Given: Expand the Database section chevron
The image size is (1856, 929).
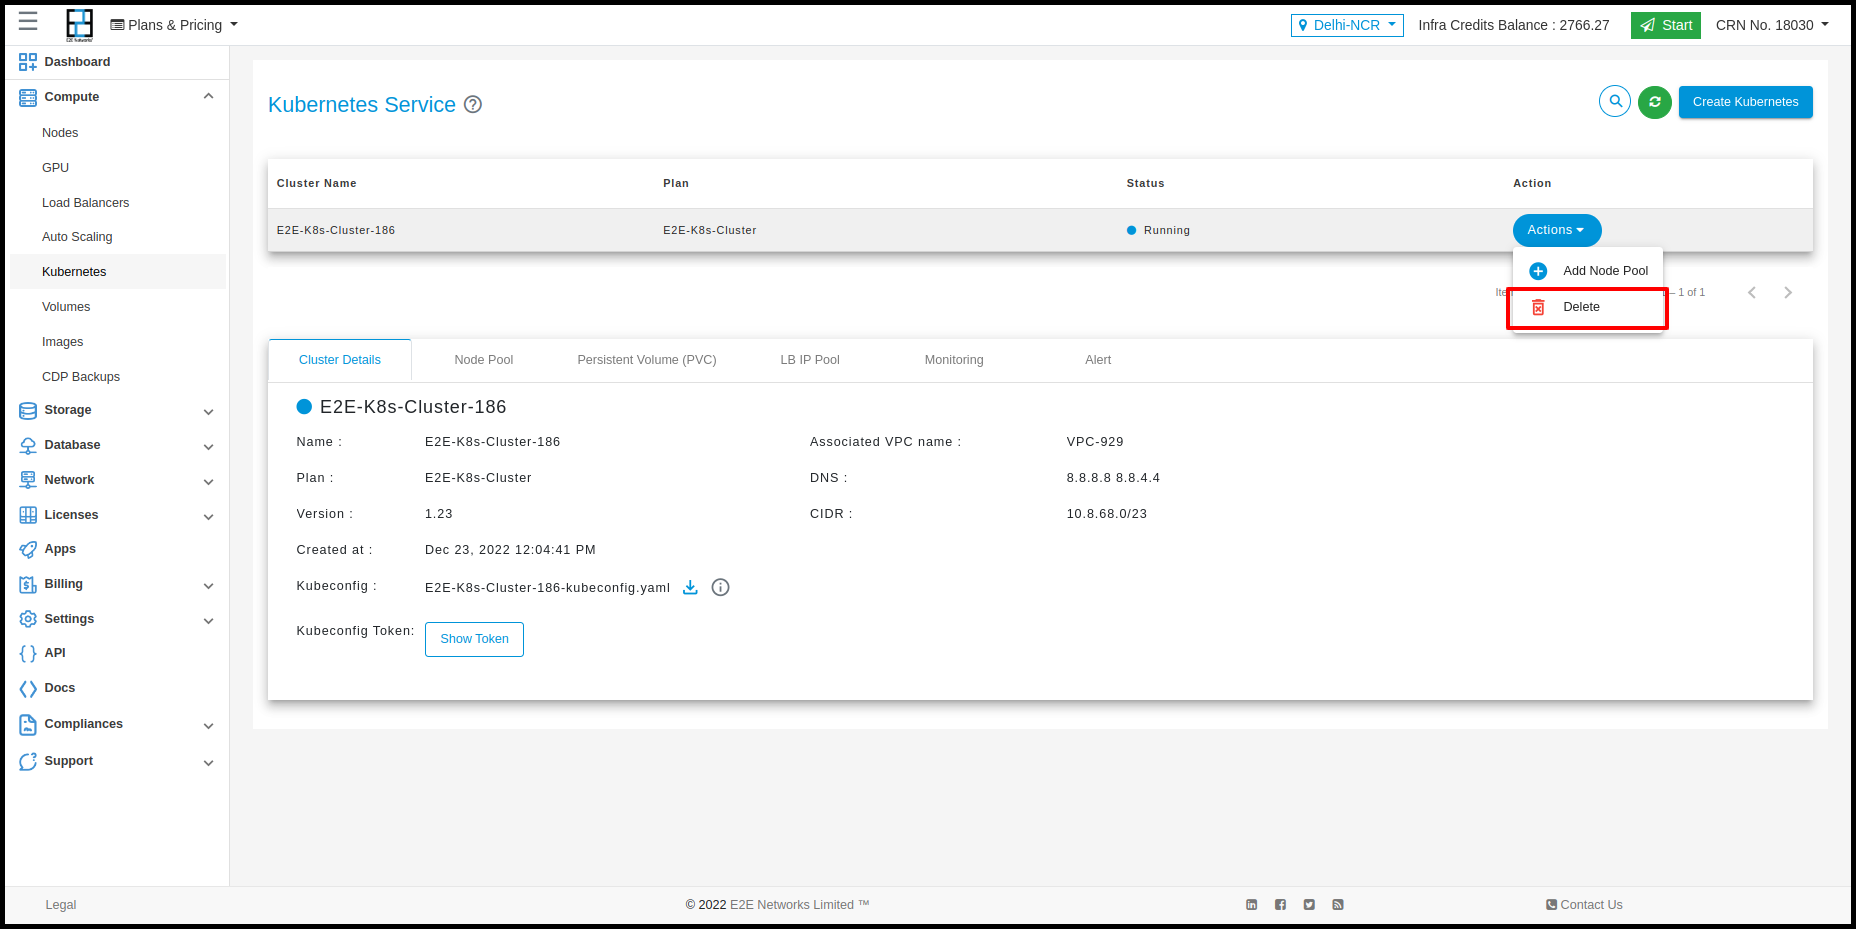Looking at the screenshot, I should [x=208, y=447].
